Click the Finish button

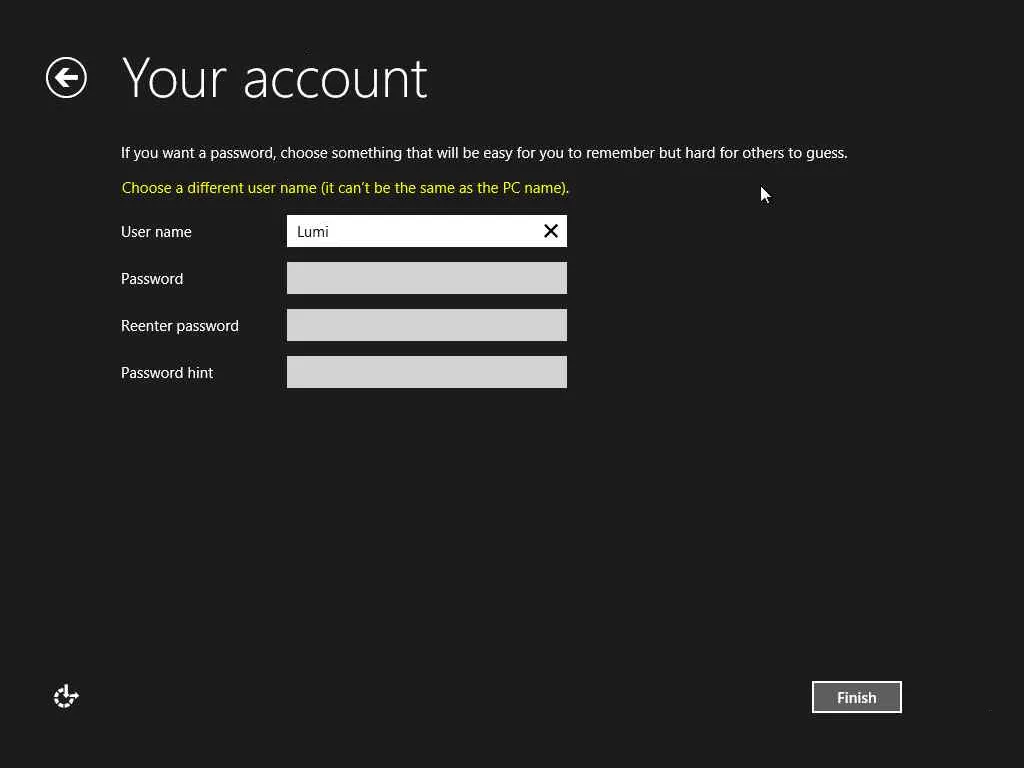(856, 697)
